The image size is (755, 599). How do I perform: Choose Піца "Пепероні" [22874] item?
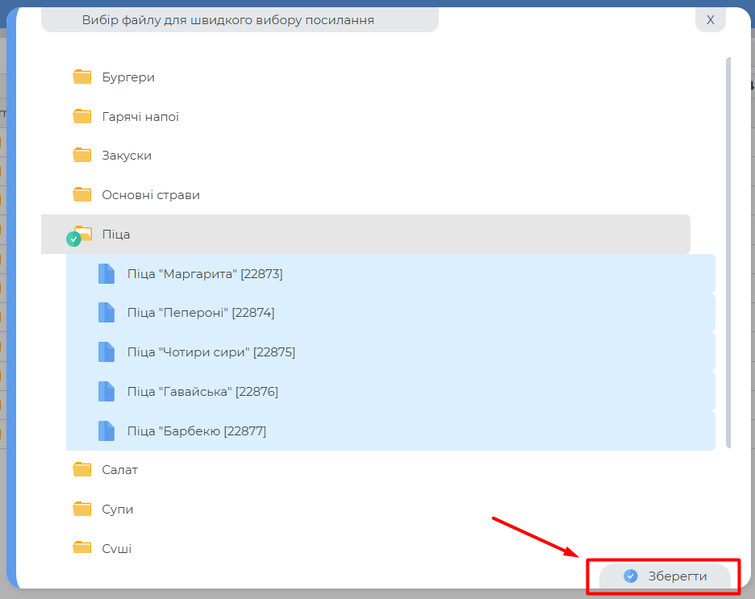coord(200,312)
